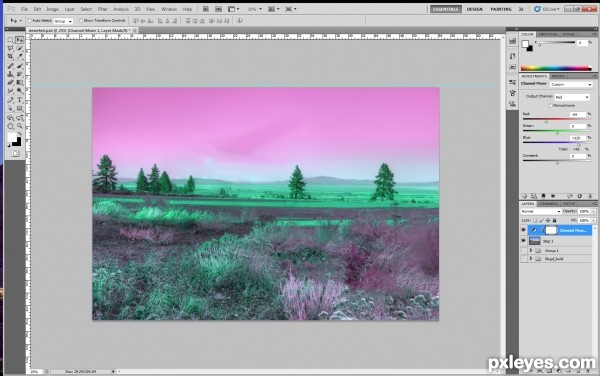Enable the Monochrome checkbox

(550, 105)
